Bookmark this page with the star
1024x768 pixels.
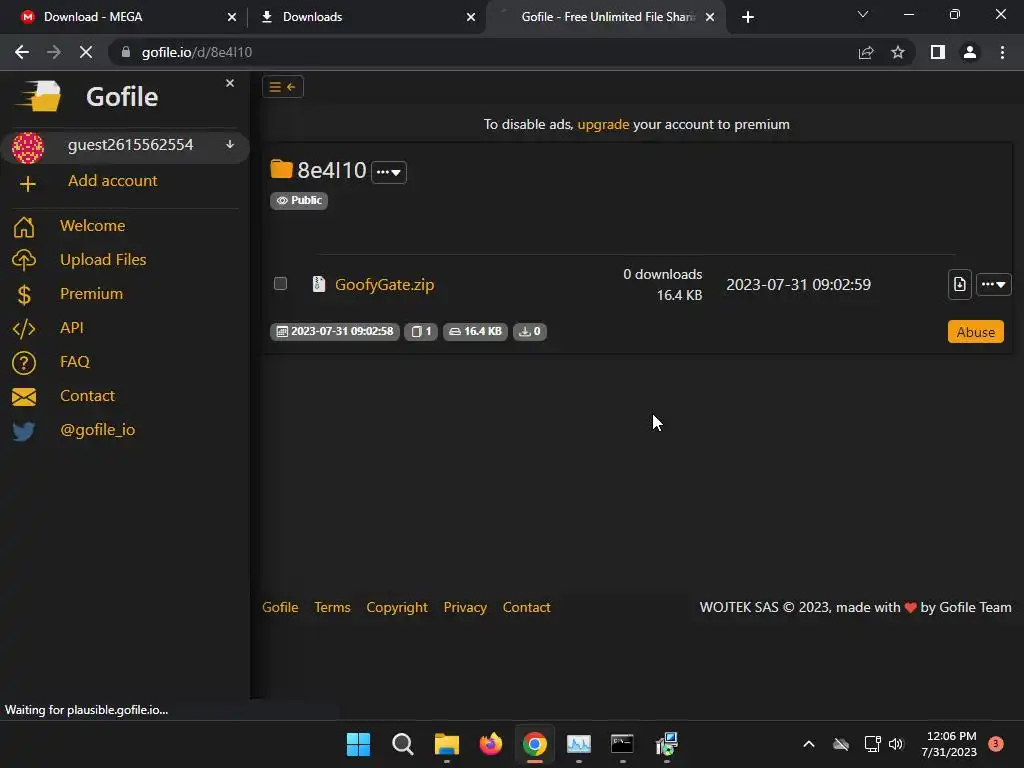[x=898, y=52]
